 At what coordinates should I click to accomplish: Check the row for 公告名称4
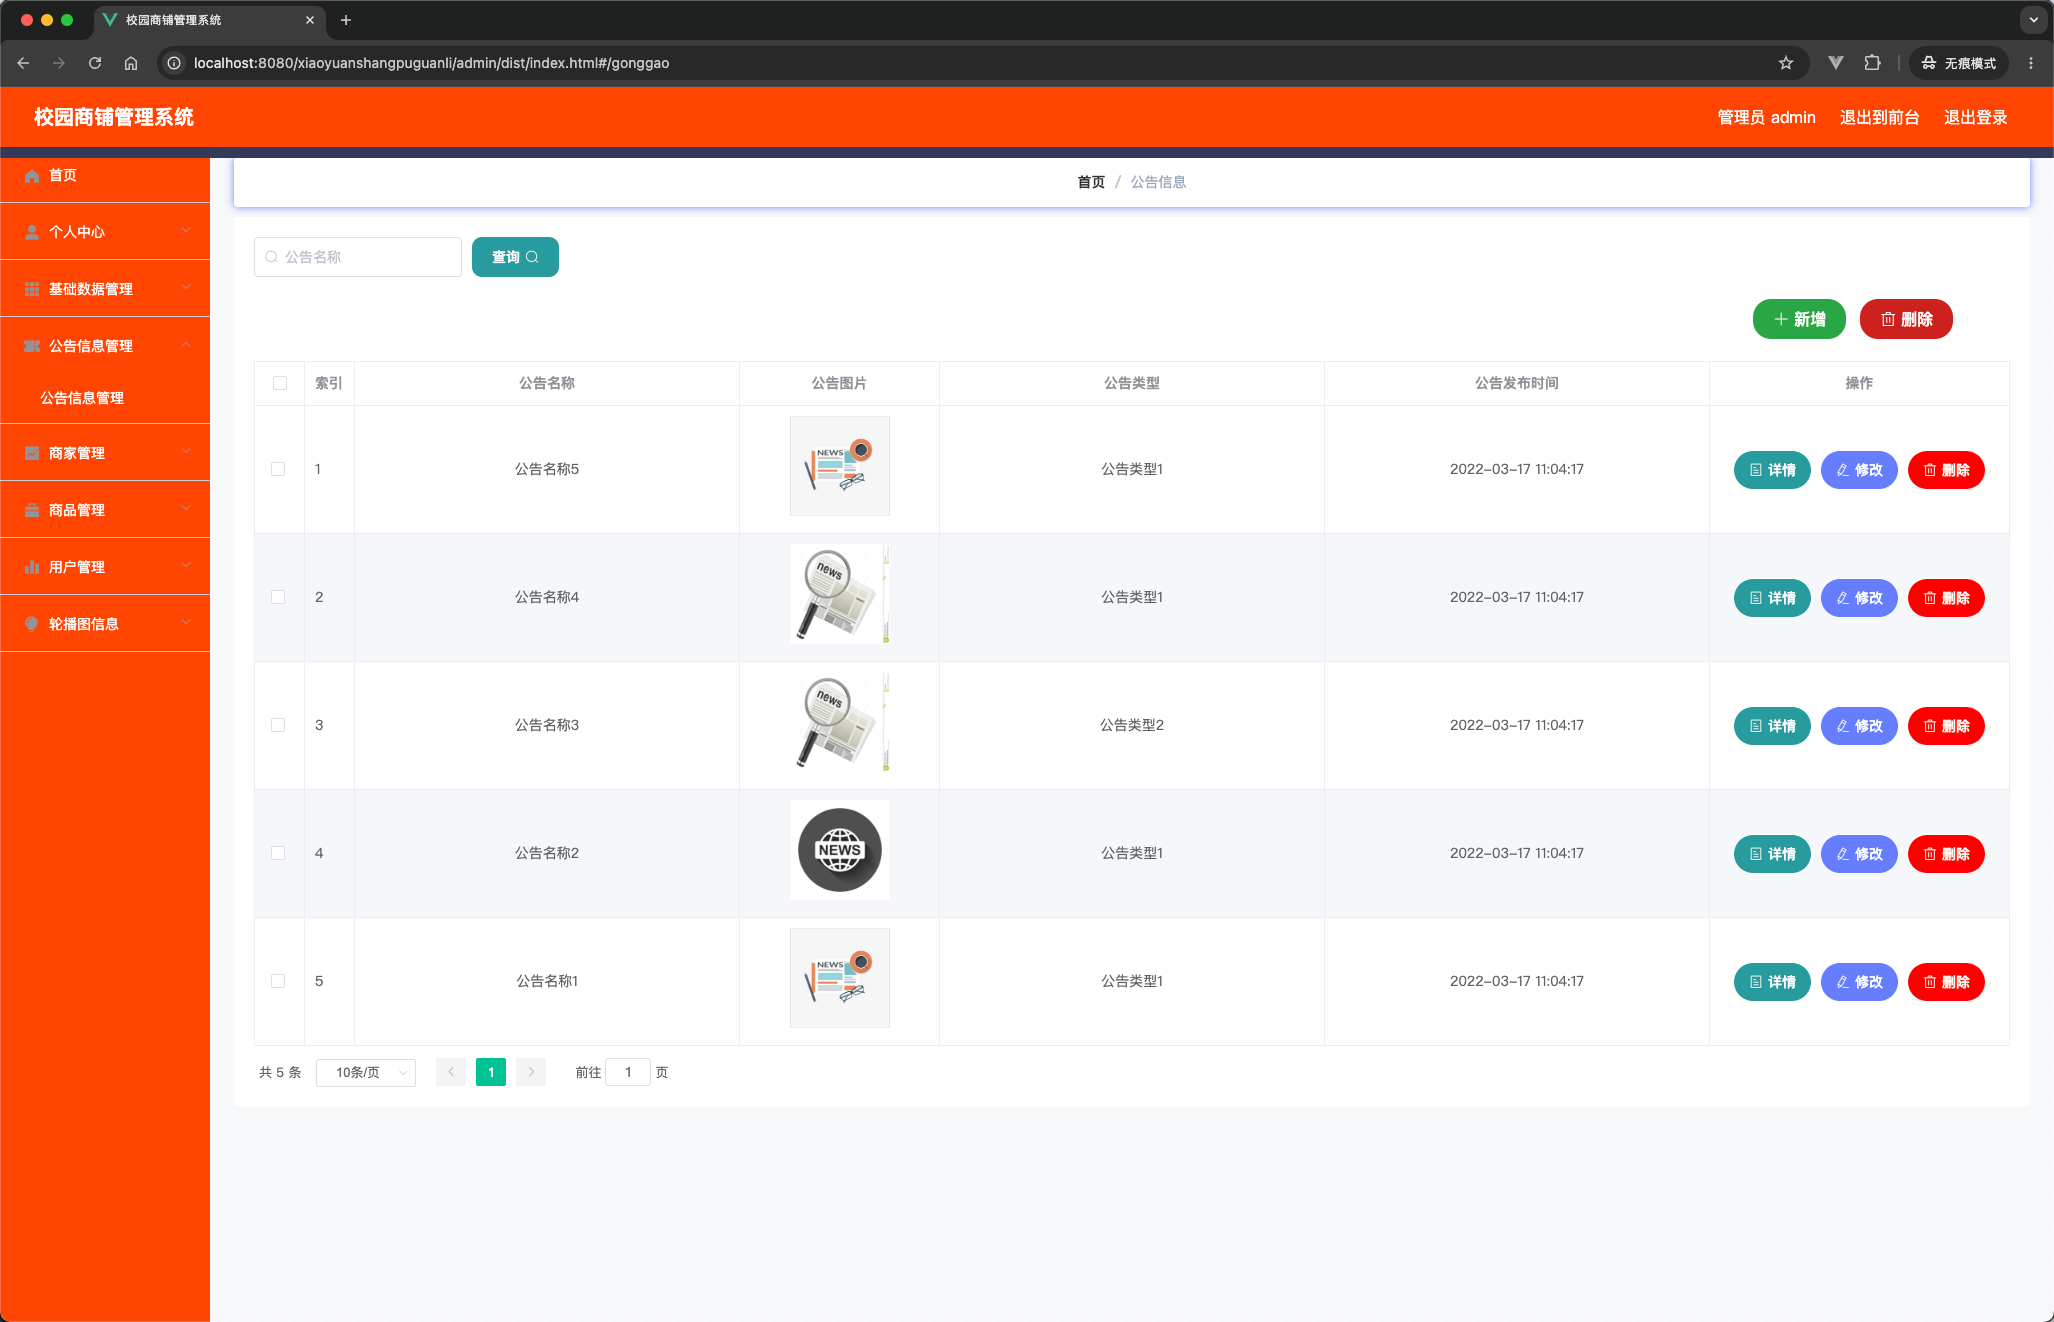278,597
